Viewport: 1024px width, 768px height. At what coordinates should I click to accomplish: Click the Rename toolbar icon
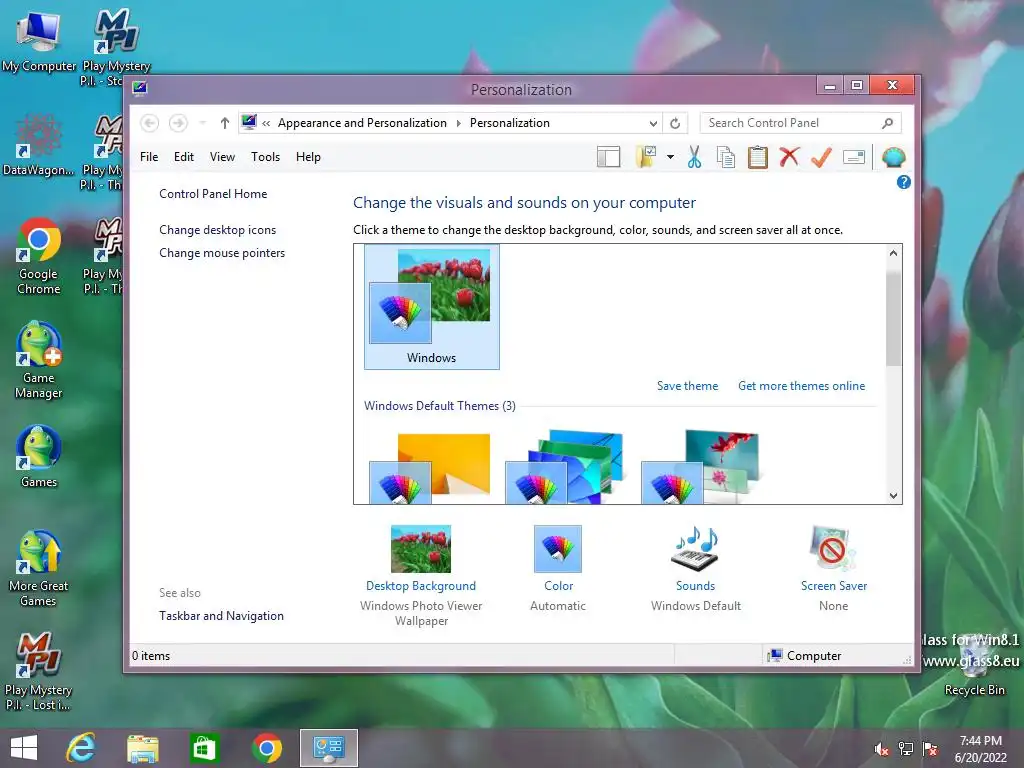click(x=854, y=157)
